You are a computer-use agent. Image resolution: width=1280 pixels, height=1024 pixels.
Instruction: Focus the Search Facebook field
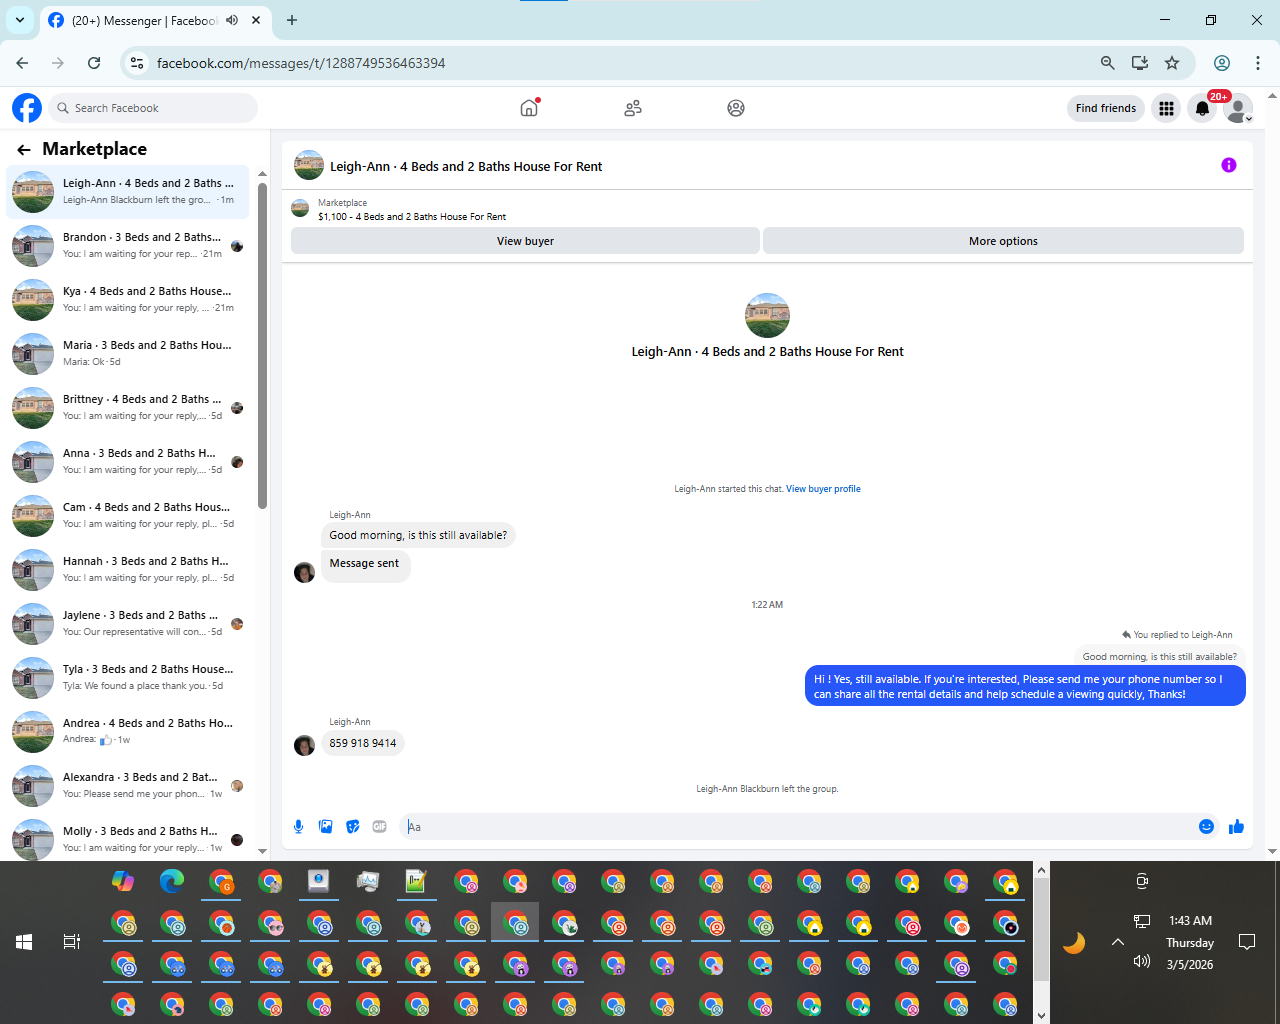click(153, 108)
